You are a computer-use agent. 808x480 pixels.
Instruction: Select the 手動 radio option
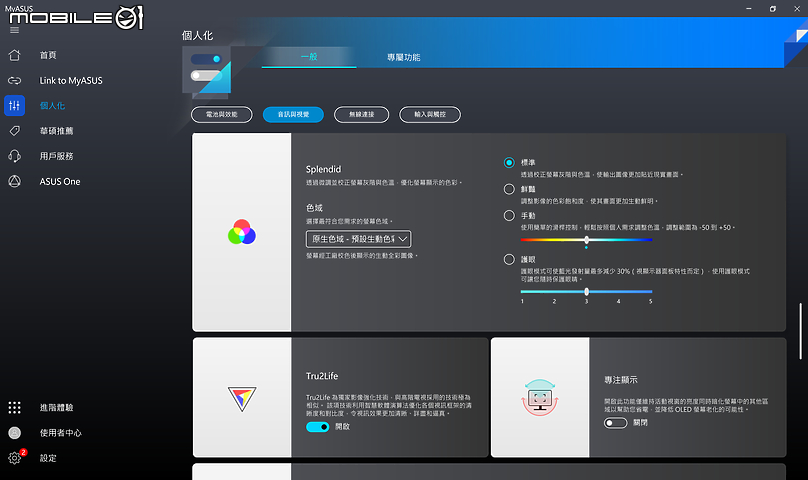(x=509, y=216)
